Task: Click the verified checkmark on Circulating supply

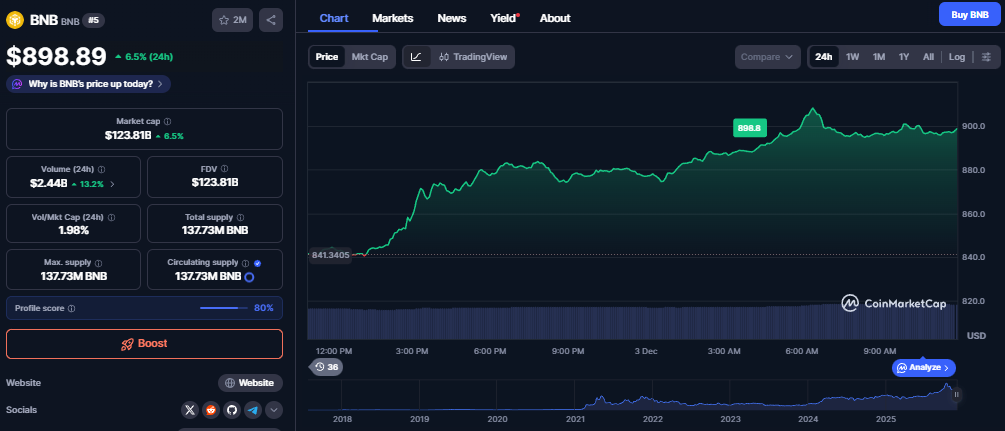Action: (x=257, y=263)
